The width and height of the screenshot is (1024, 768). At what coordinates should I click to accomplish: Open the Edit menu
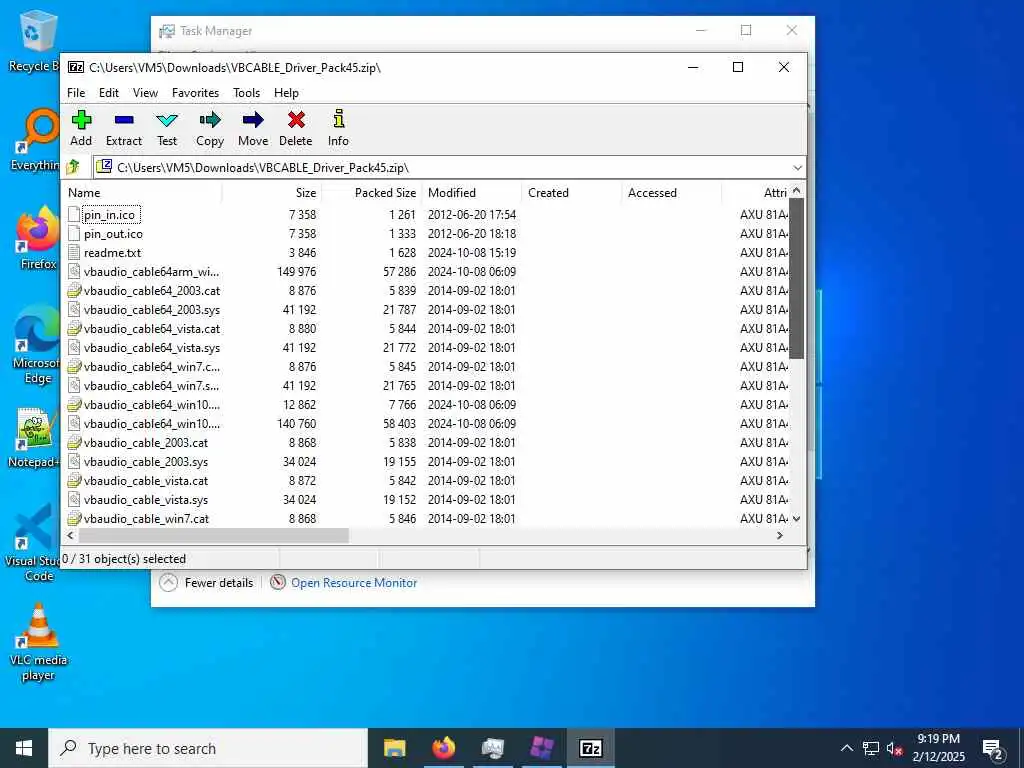click(108, 93)
